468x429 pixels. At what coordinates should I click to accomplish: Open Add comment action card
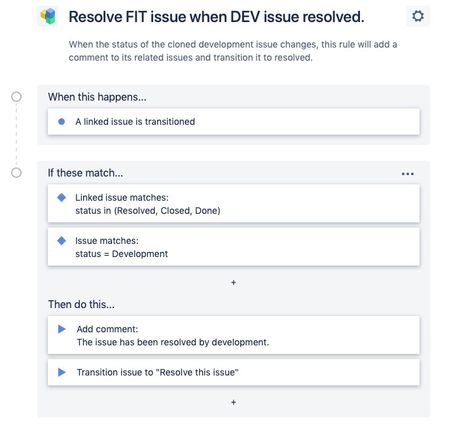tap(233, 335)
